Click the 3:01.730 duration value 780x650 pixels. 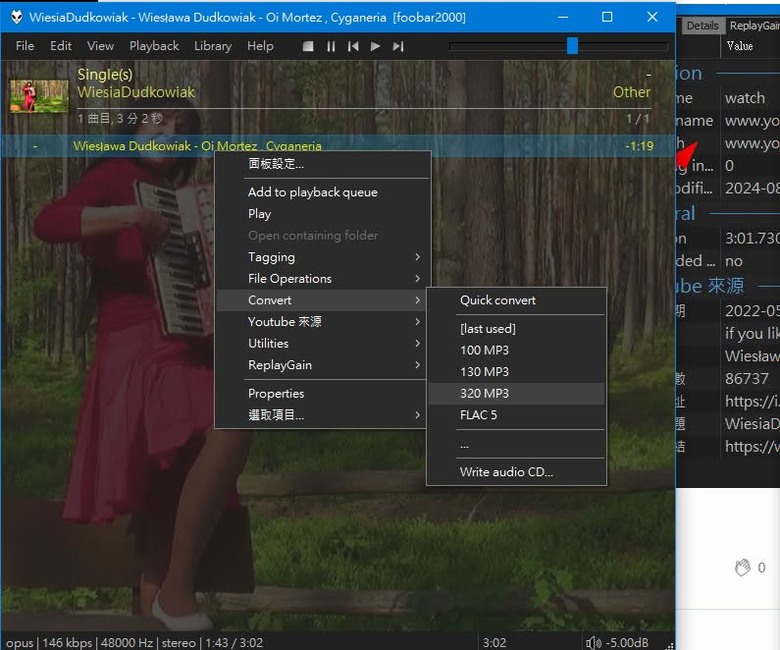pyautogui.click(x=752, y=238)
